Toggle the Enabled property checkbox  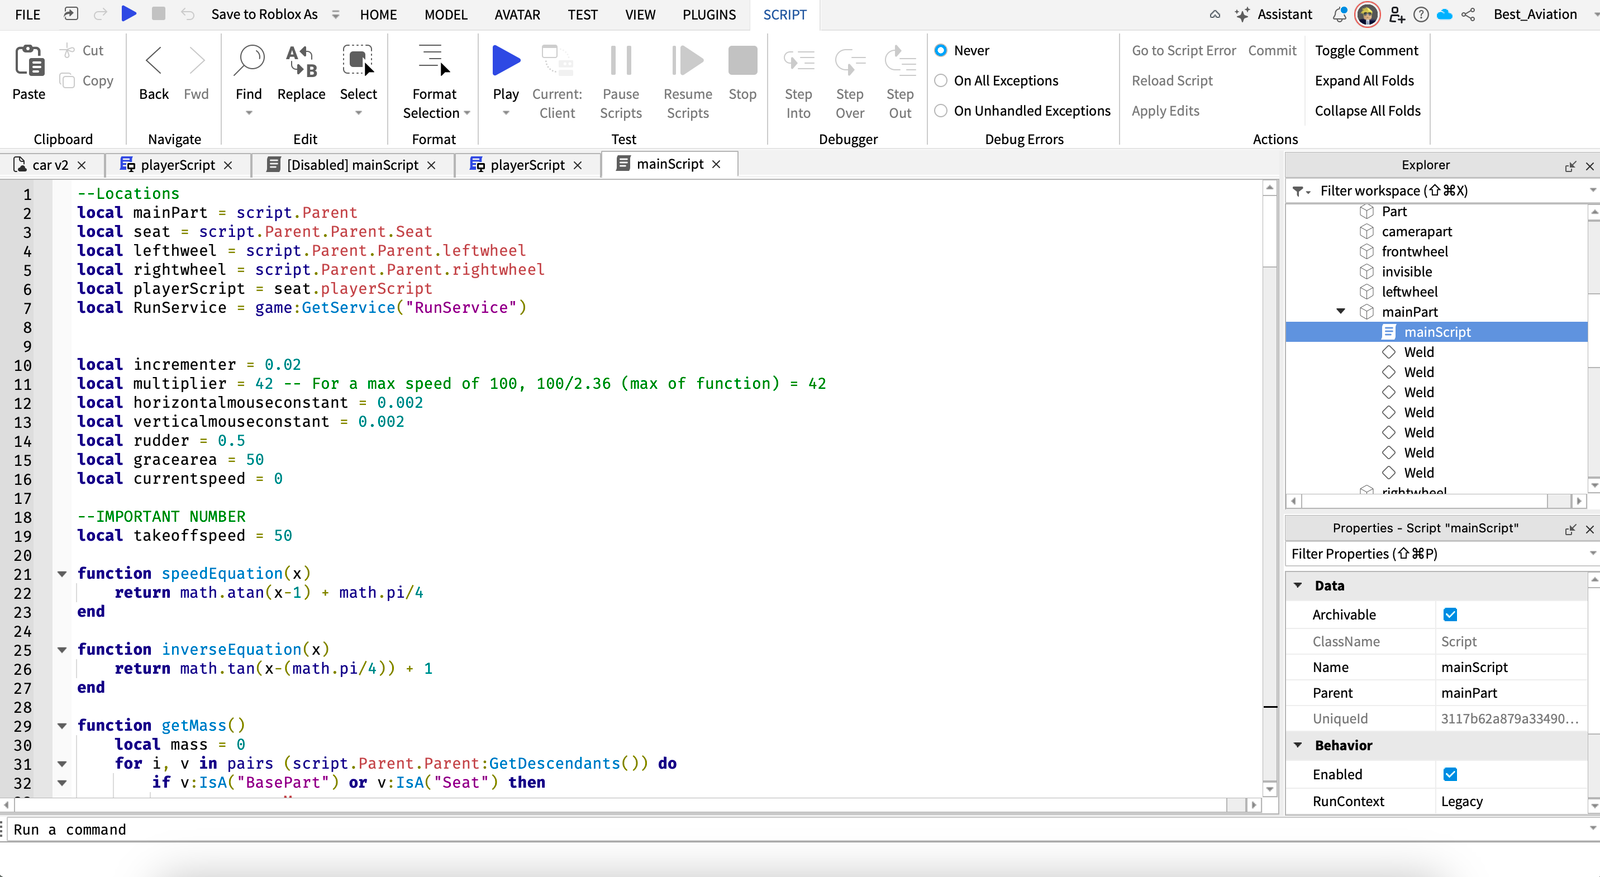[x=1450, y=774]
